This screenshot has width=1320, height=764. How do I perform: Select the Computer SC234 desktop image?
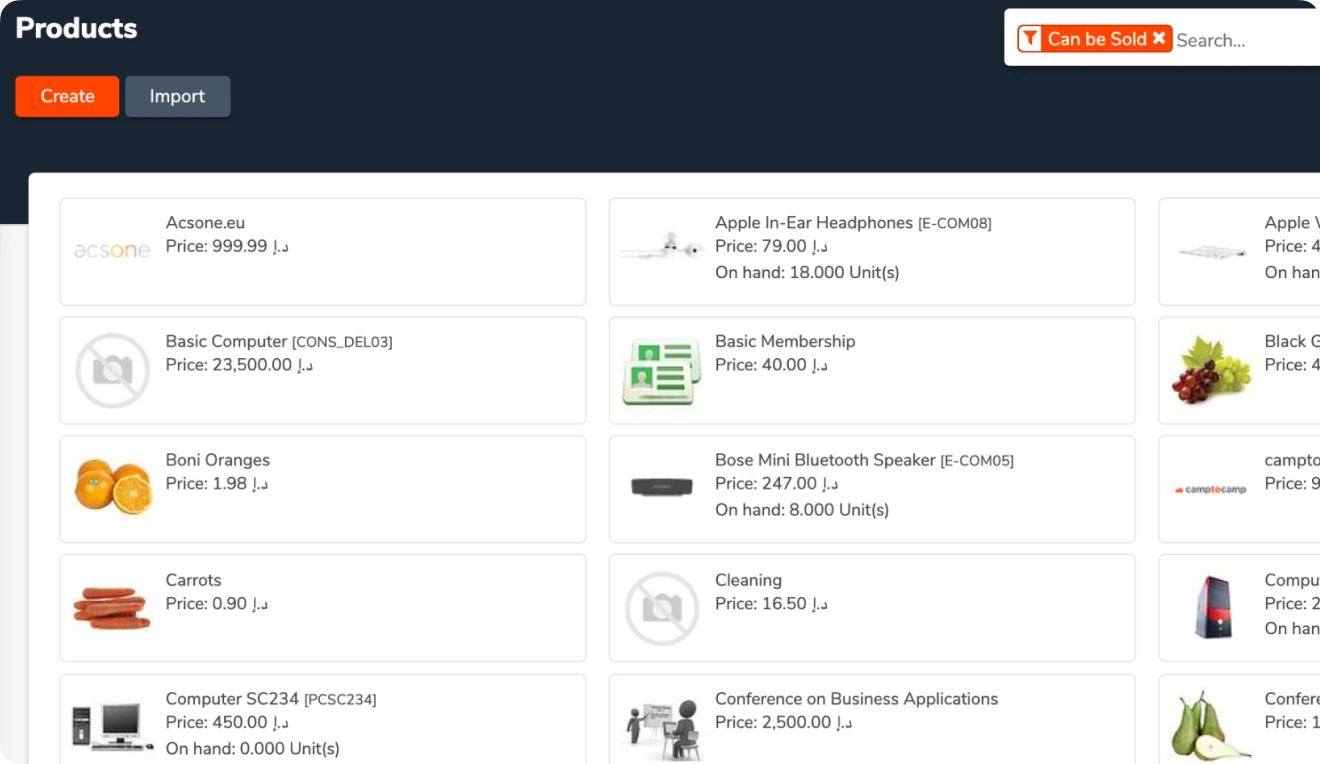coord(112,727)
